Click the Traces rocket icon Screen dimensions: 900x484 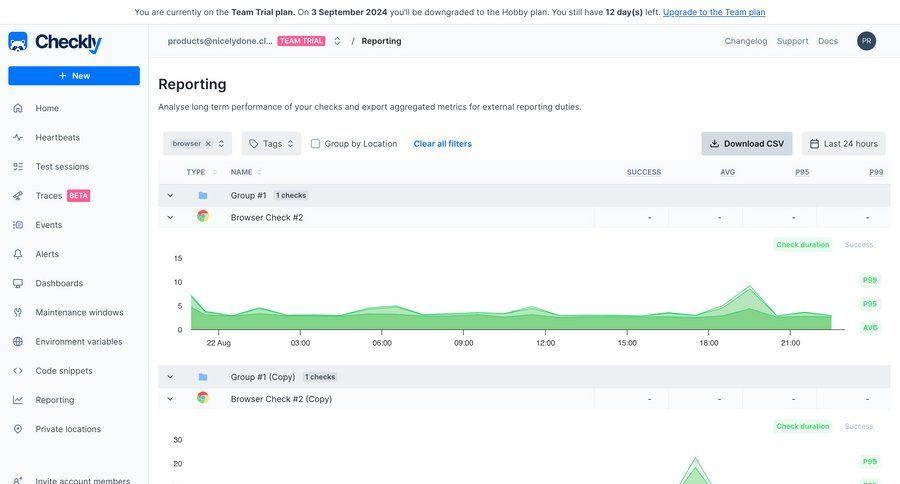(x=18, y=196)
